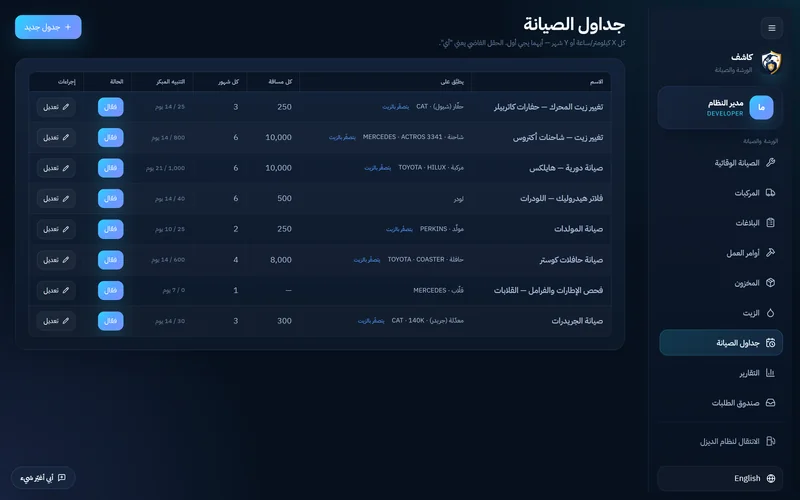The image size is (800, 500).
Task: Click the chat icon in أبي أغير شيء
Action: click(62, 478)
